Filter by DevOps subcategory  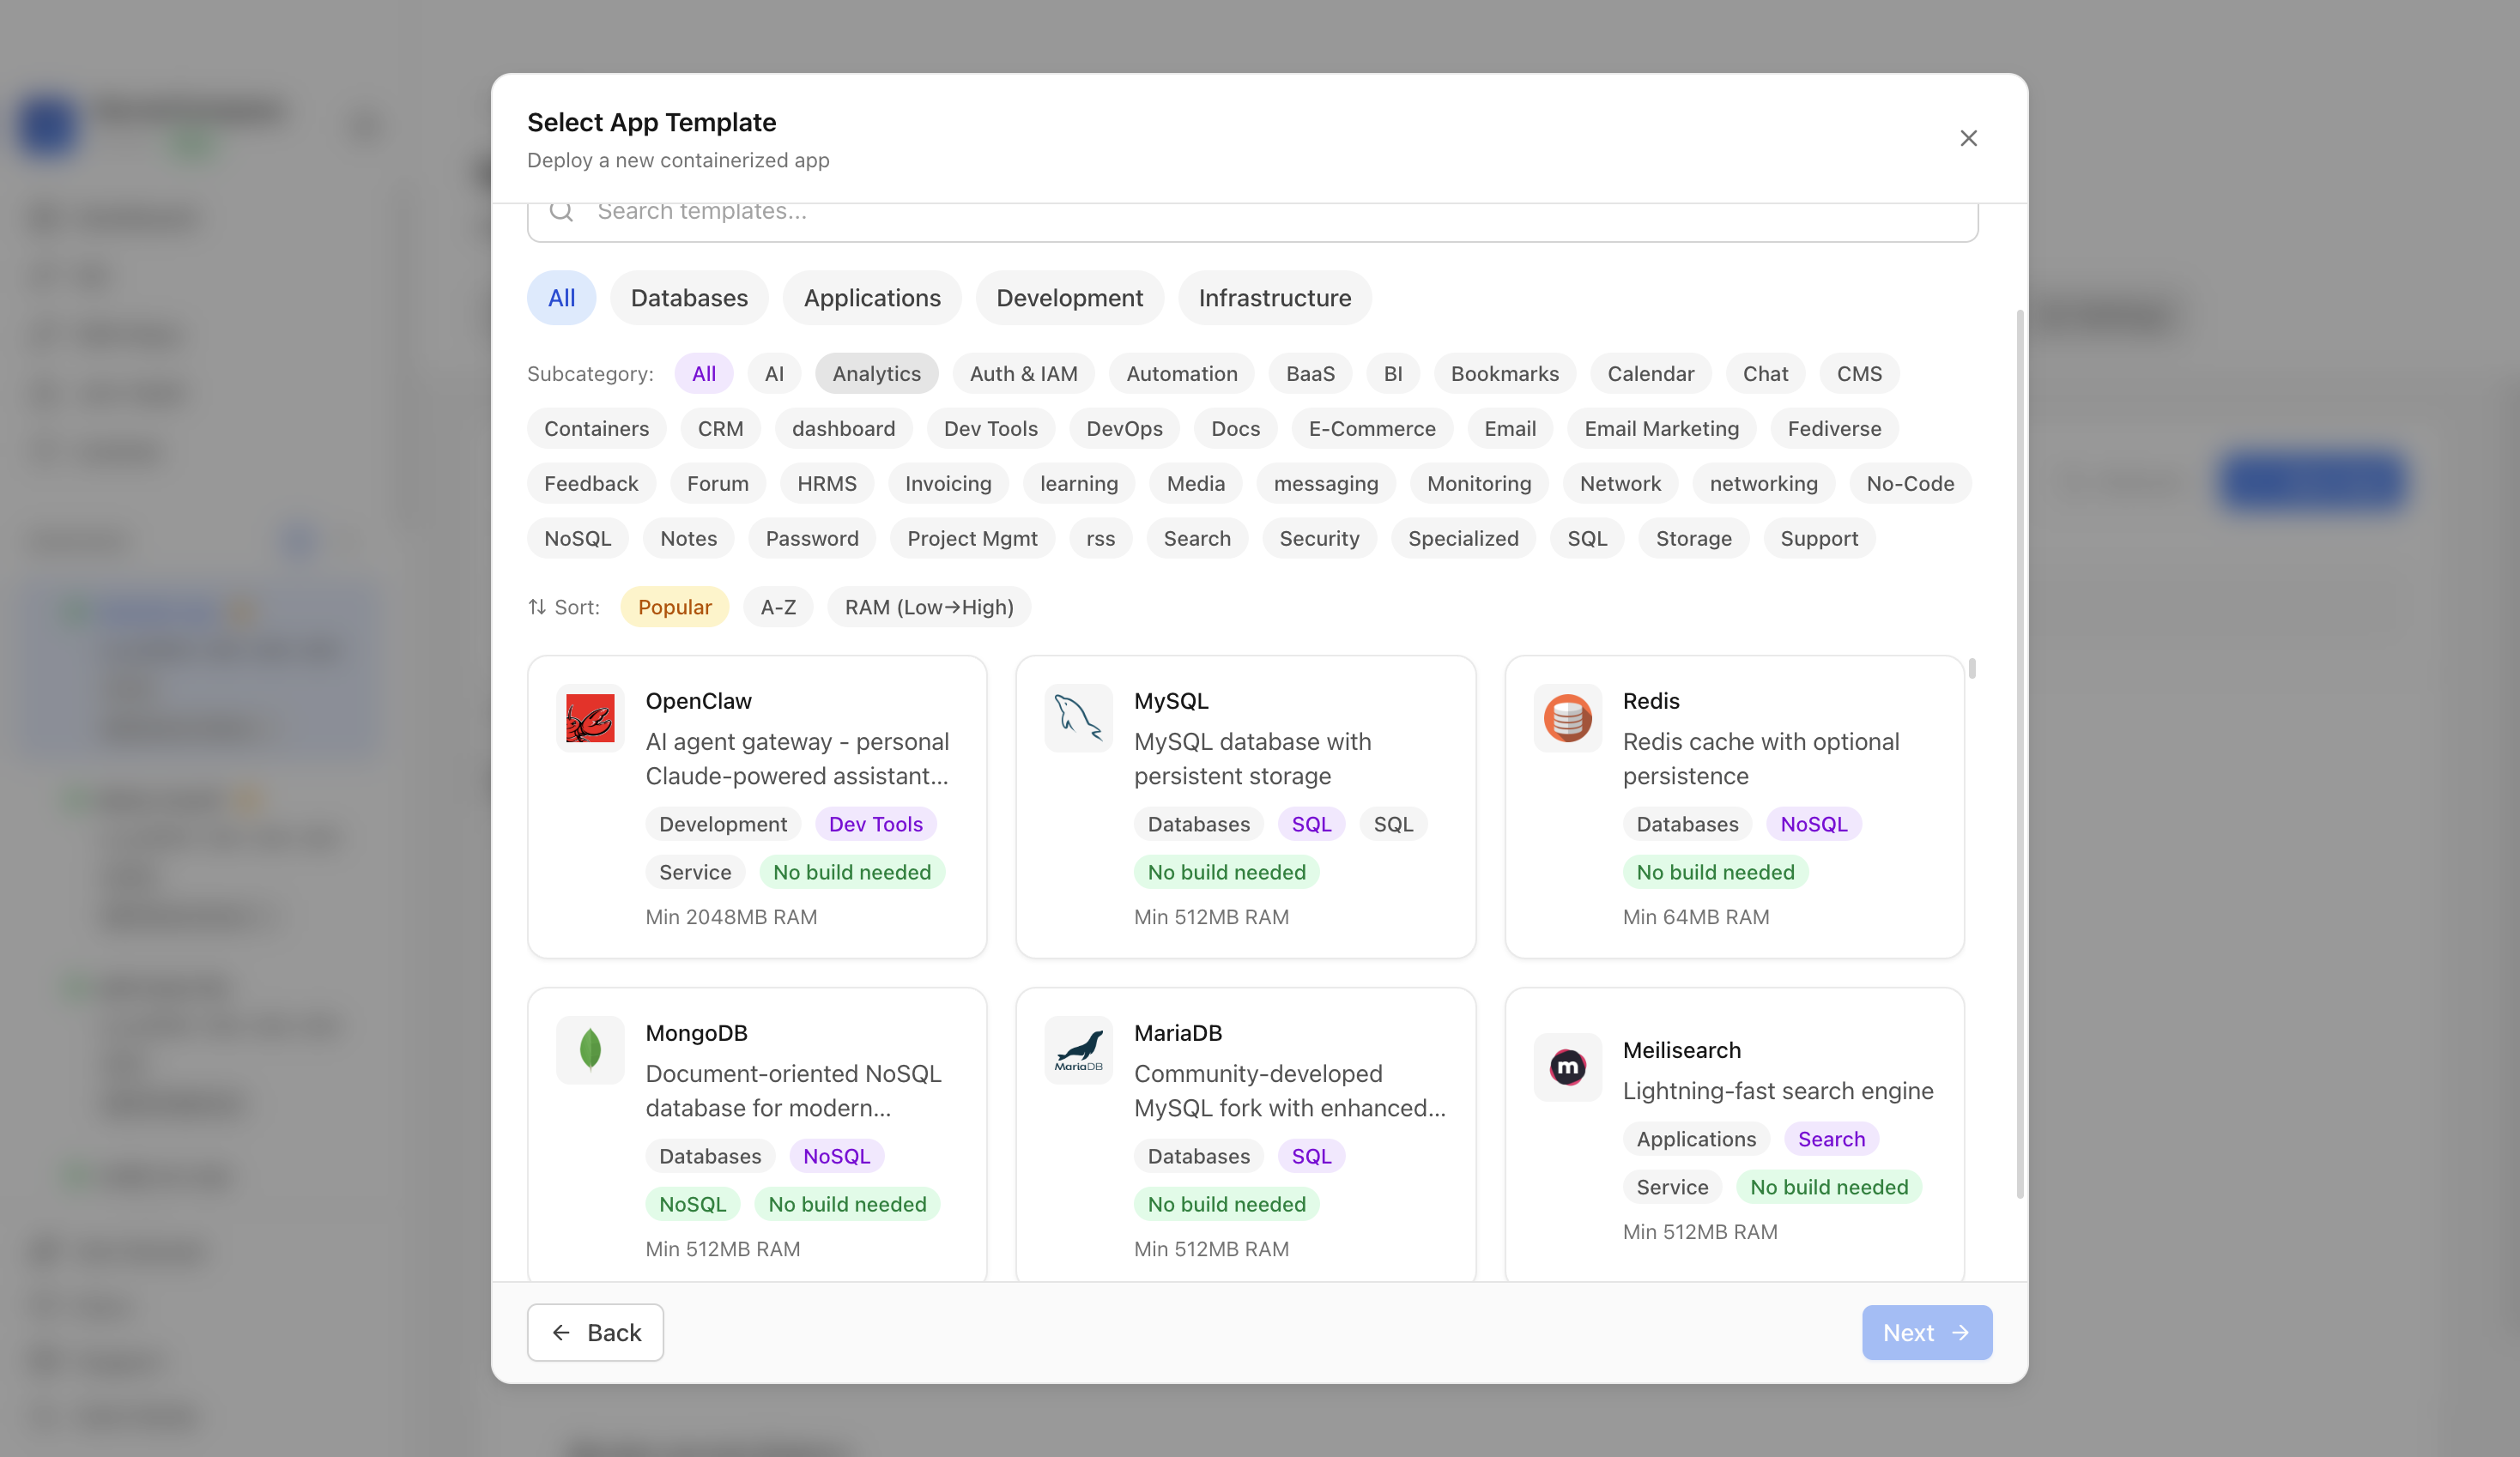point(1124,428)
